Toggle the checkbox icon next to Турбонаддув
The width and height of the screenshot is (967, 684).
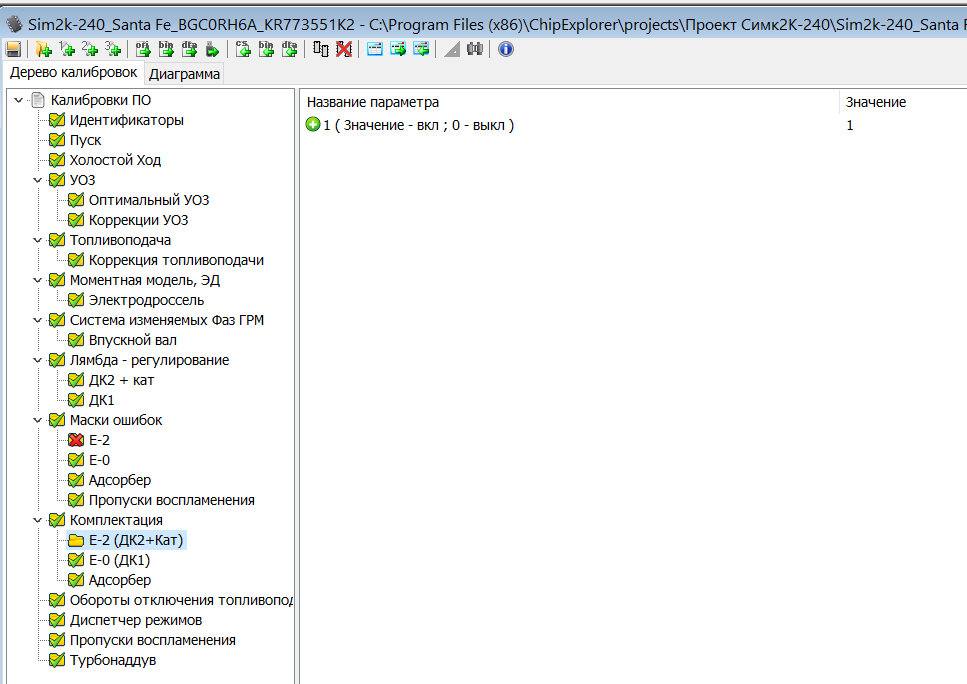[x=57, y=660]
